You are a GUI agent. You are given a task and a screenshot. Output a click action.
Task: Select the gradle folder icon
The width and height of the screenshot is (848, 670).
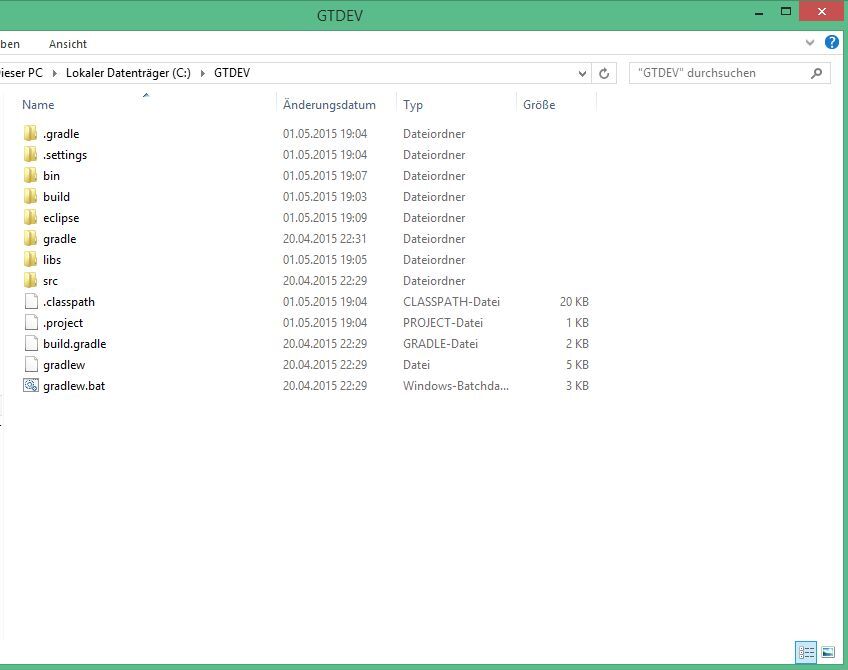(31, 238)
